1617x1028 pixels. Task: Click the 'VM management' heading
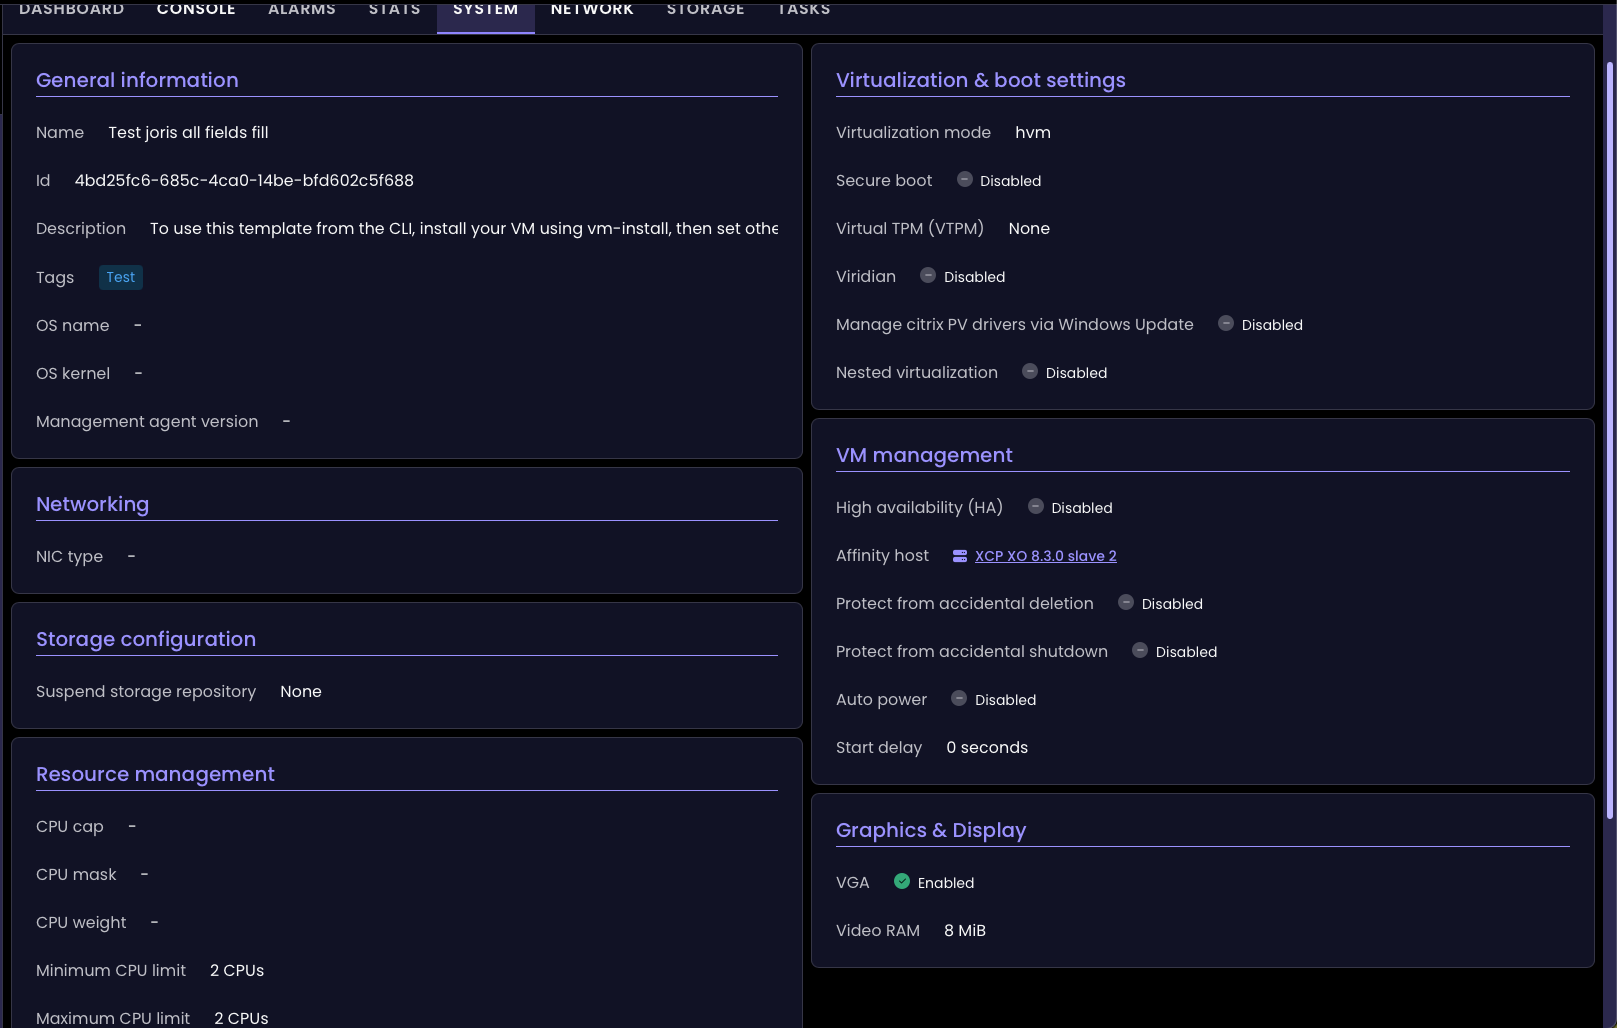point(924,455)
